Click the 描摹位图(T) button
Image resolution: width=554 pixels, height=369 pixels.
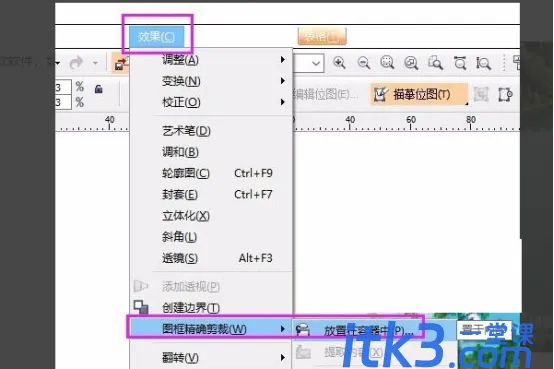[419, 94]
